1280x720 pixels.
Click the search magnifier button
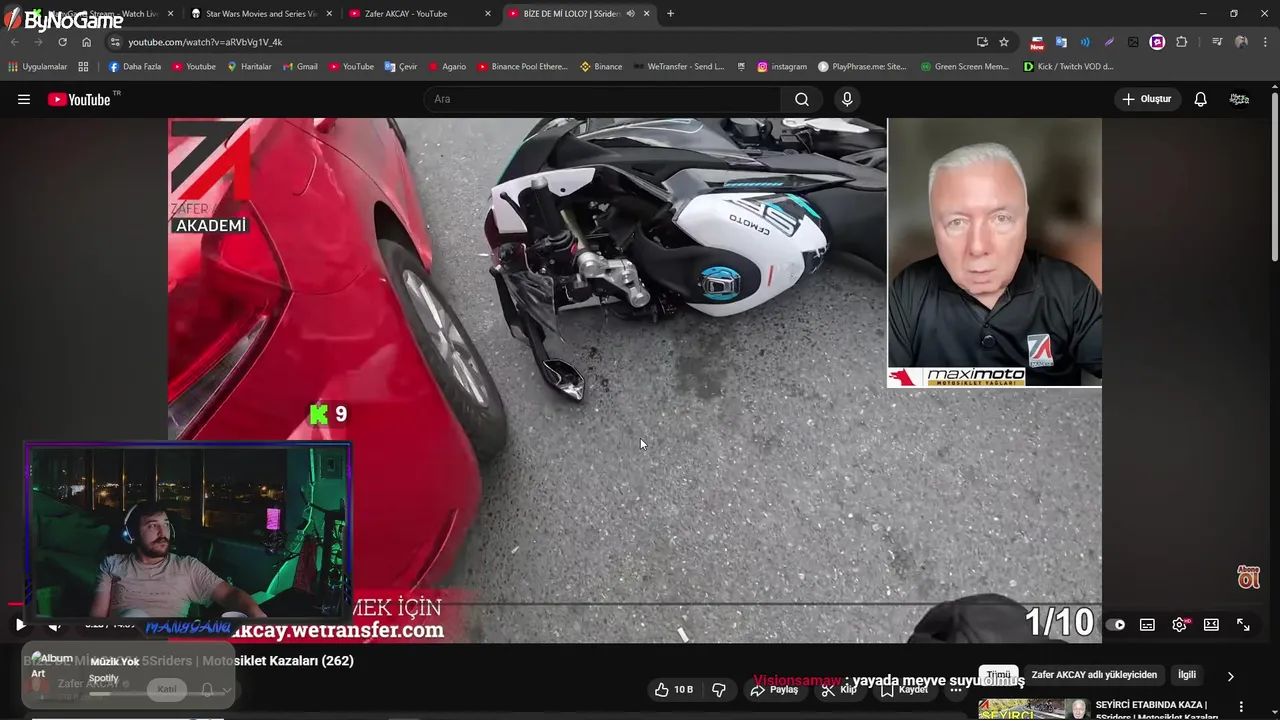tap(802, 99)
